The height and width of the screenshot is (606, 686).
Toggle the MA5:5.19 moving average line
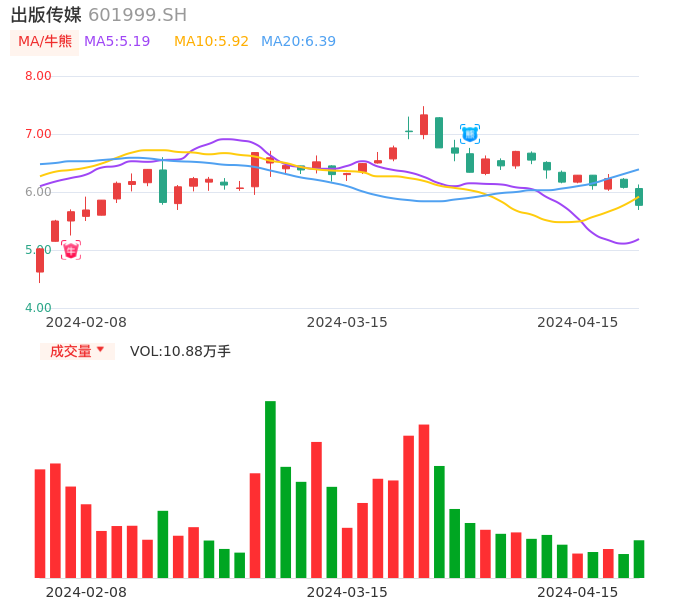click(x=117, y=42)
